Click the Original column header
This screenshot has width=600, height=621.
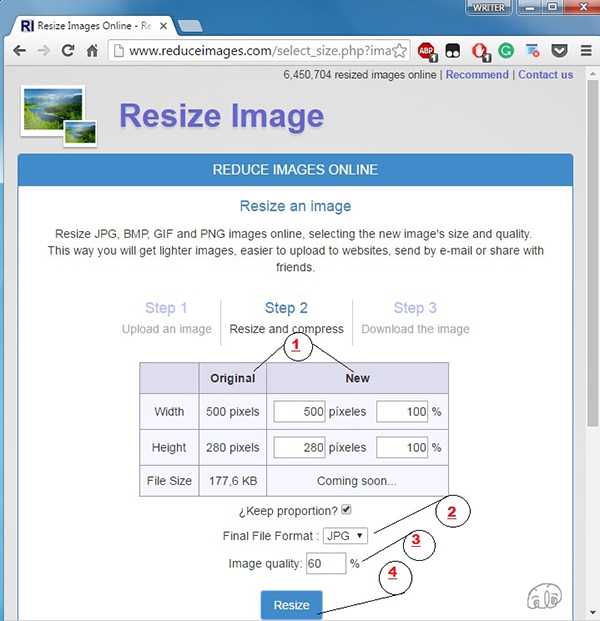[232, 378]
